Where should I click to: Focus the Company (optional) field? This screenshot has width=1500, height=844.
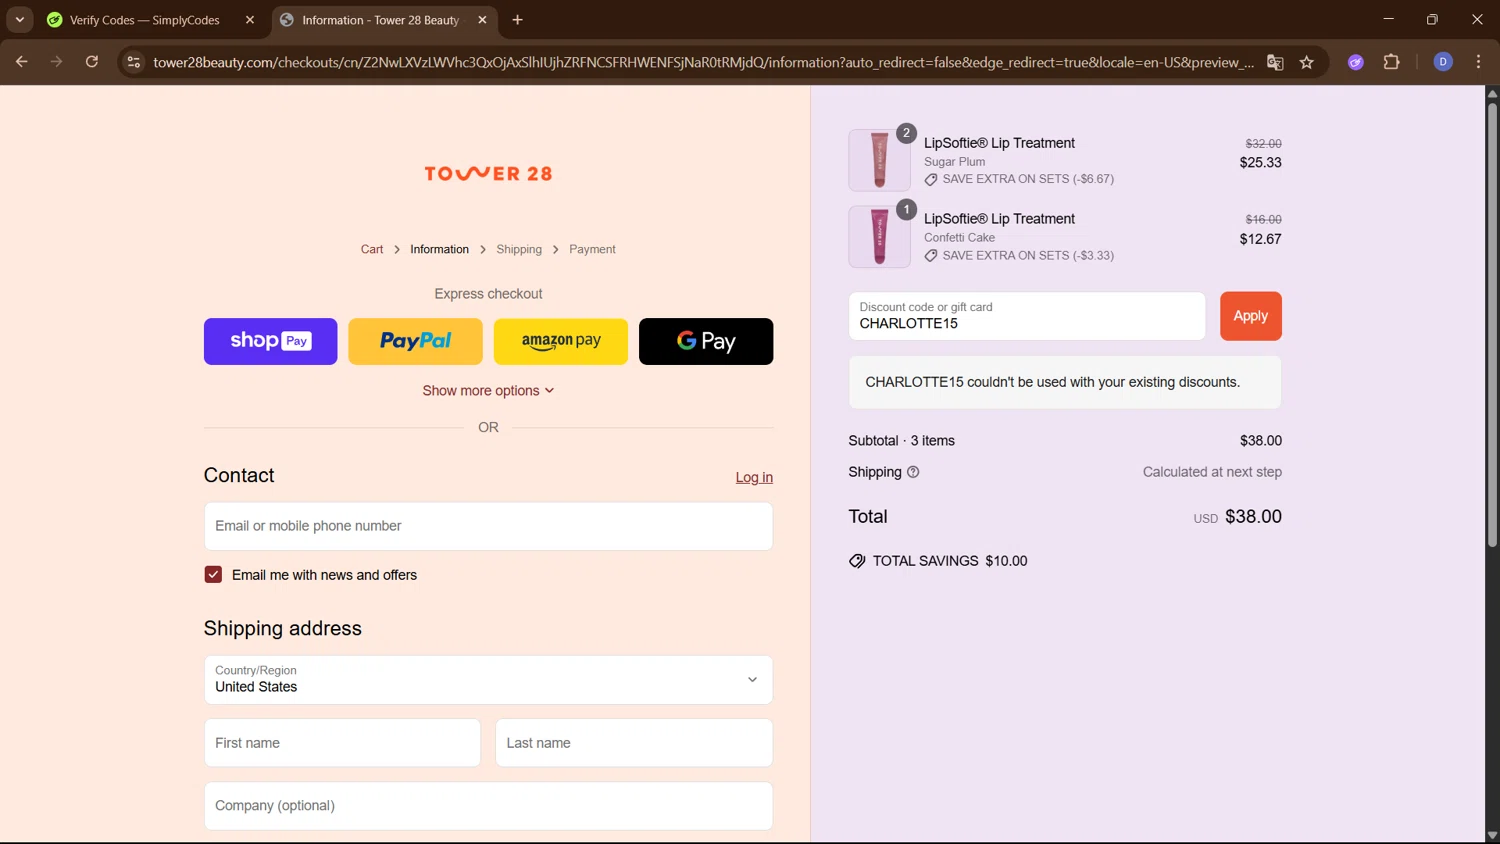[488, 806]
